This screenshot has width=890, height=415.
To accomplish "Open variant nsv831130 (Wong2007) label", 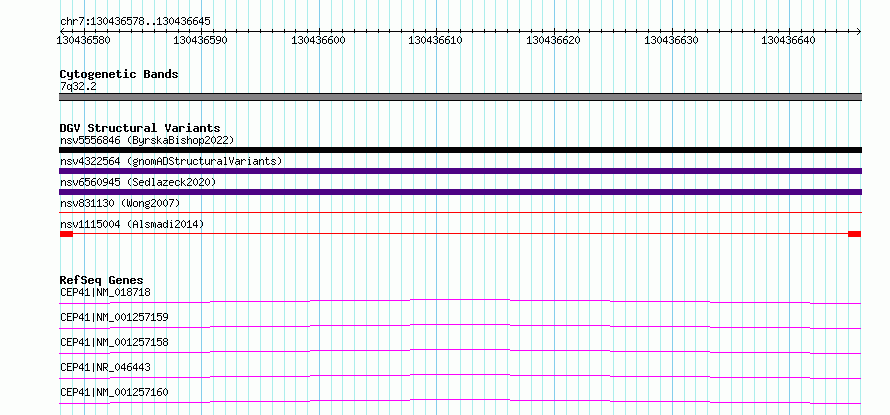I will pos(120,203).
